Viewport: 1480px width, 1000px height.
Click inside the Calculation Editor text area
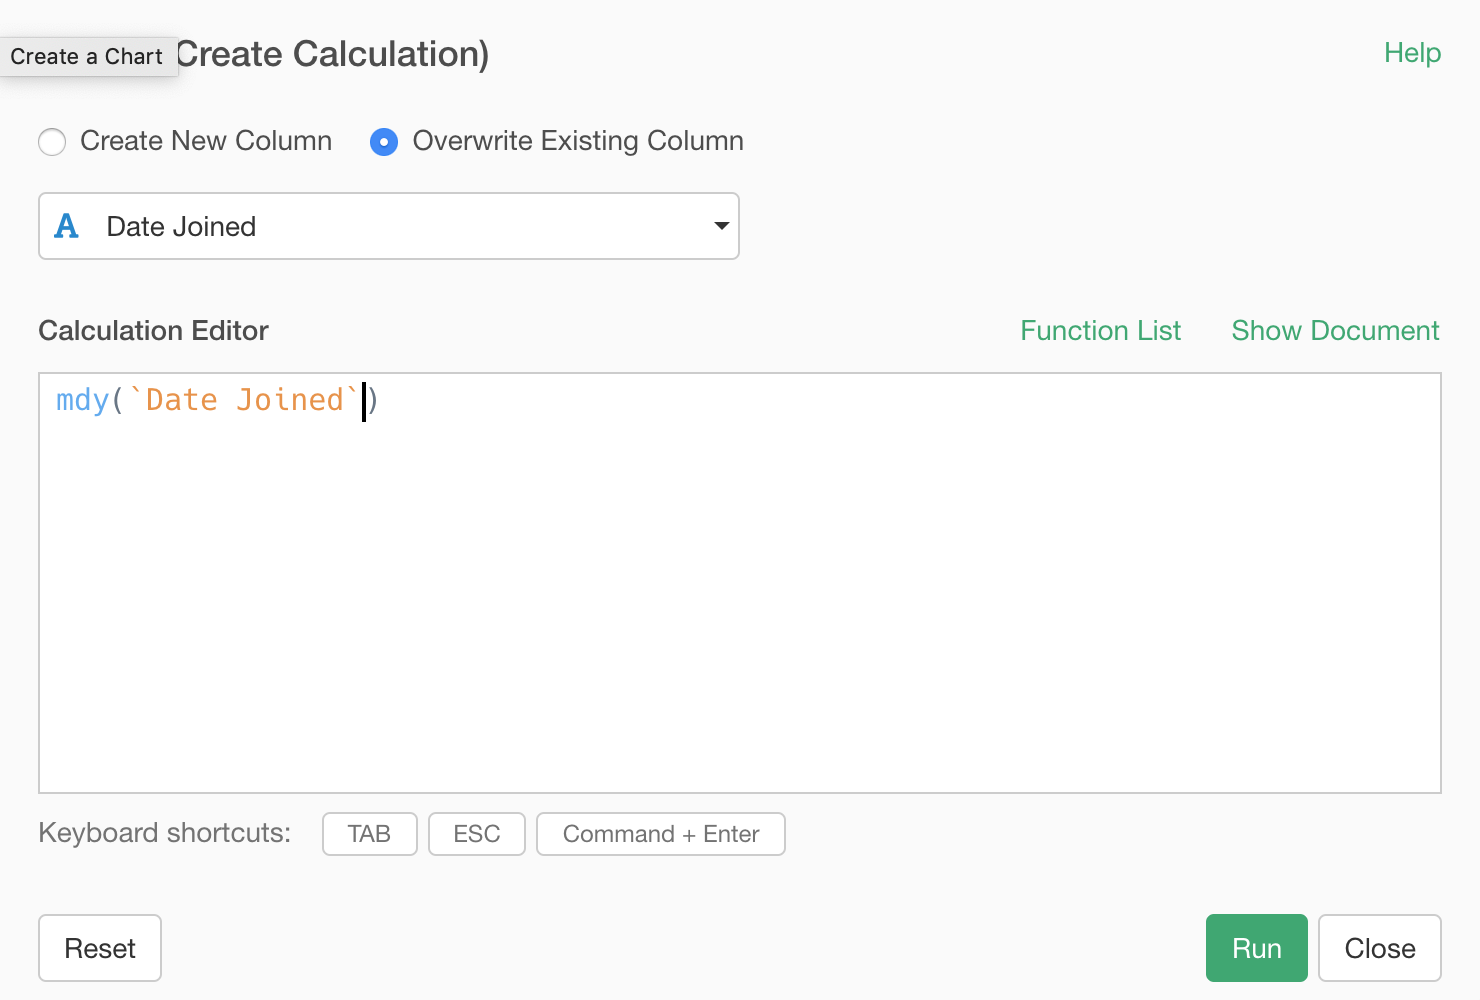740,600
